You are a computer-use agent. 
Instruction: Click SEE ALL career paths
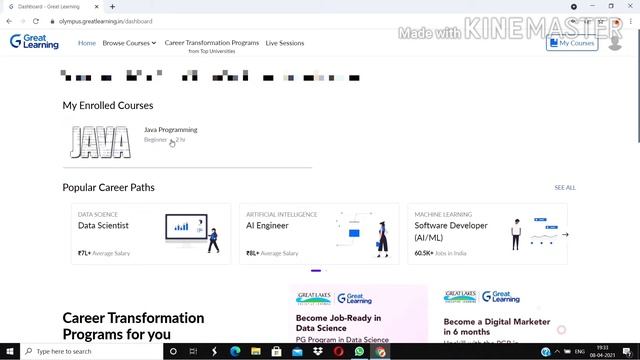[565, 188]
